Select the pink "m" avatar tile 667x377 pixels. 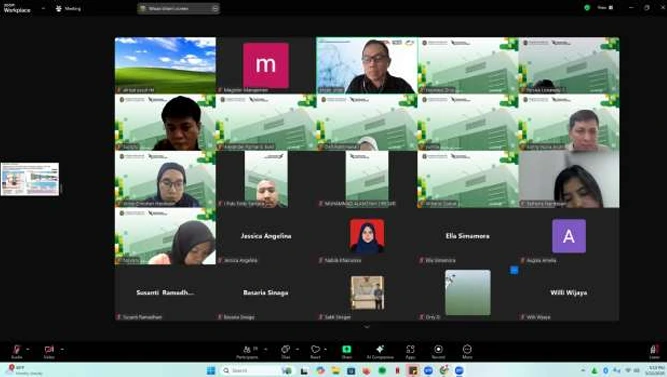point(266,65)
